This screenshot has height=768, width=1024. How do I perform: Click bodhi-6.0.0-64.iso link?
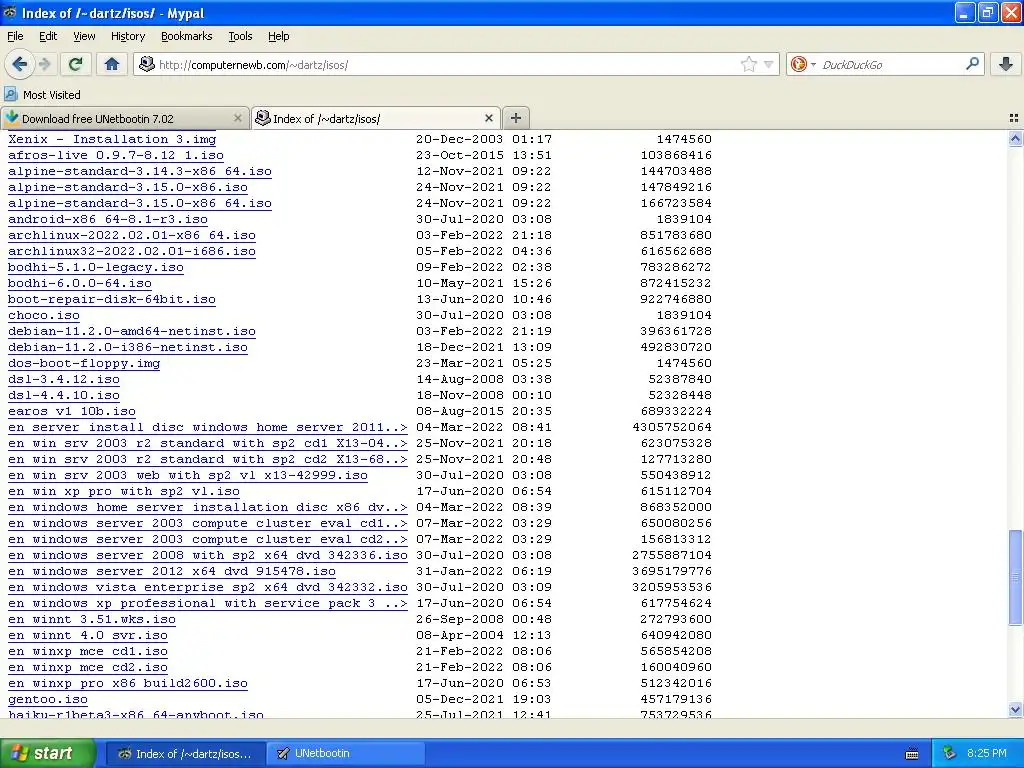click(x=80, y=283)
